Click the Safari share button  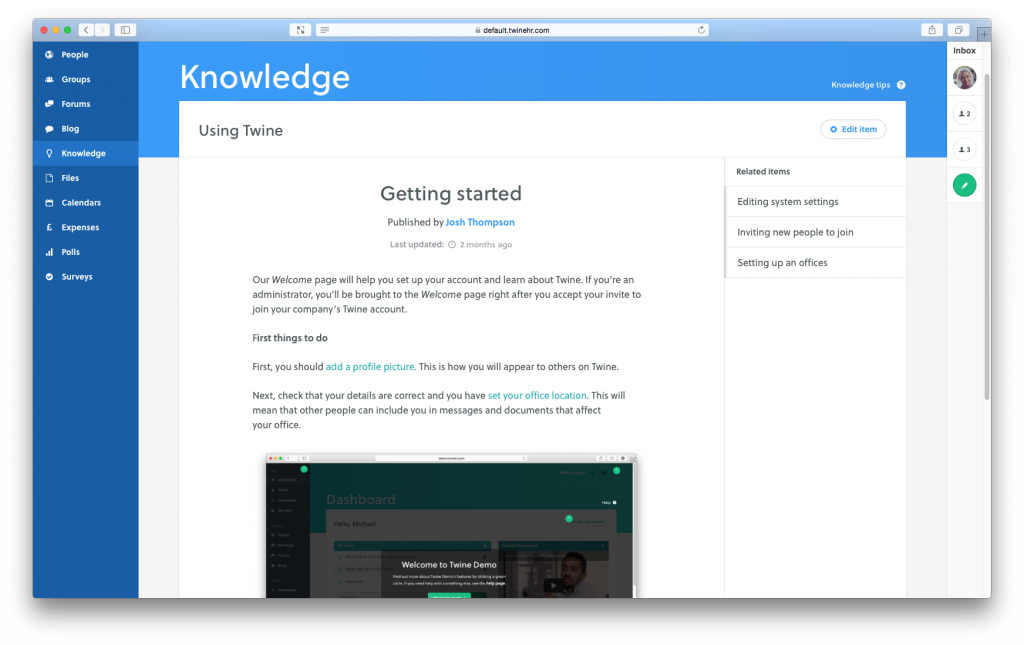[x=932, y=30]
